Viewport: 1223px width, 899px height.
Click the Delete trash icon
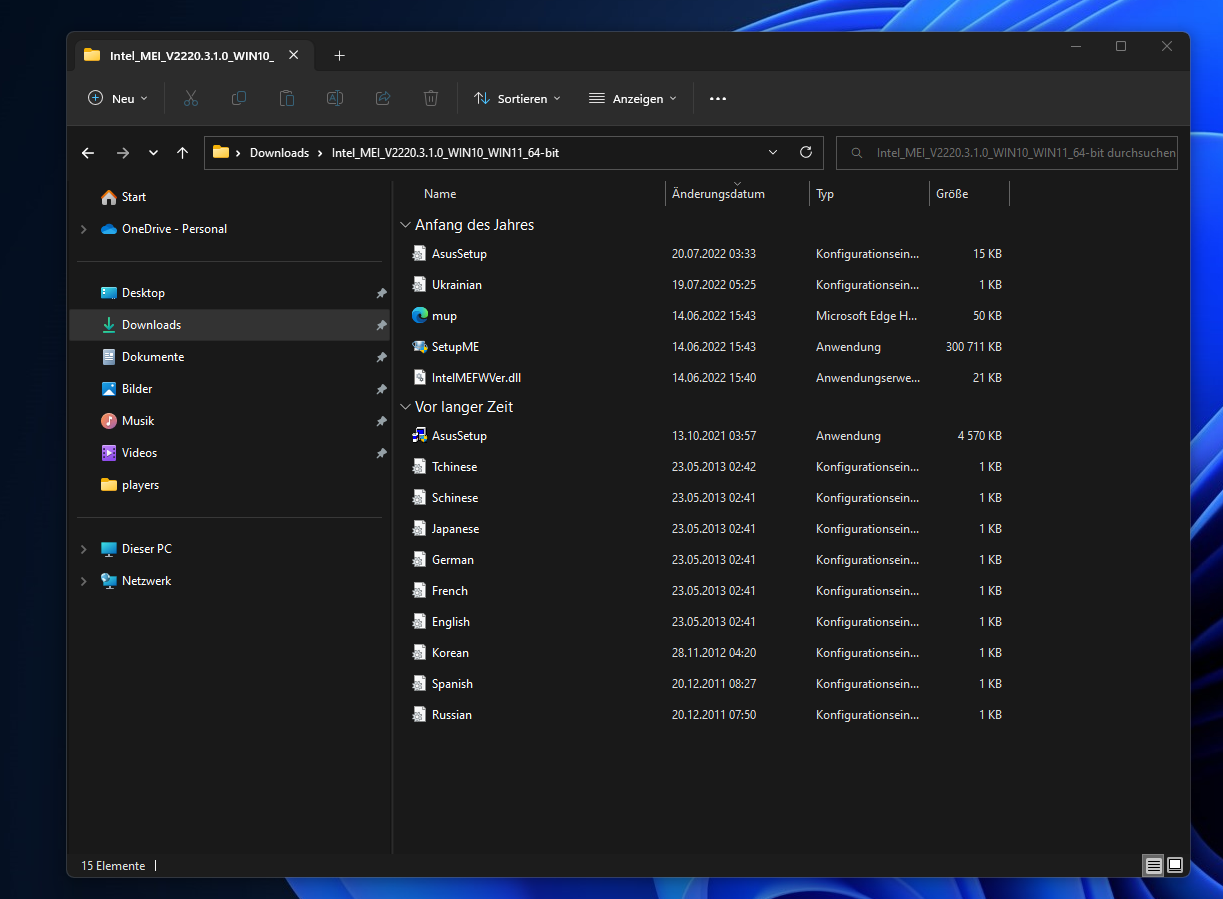coord(431,98)
